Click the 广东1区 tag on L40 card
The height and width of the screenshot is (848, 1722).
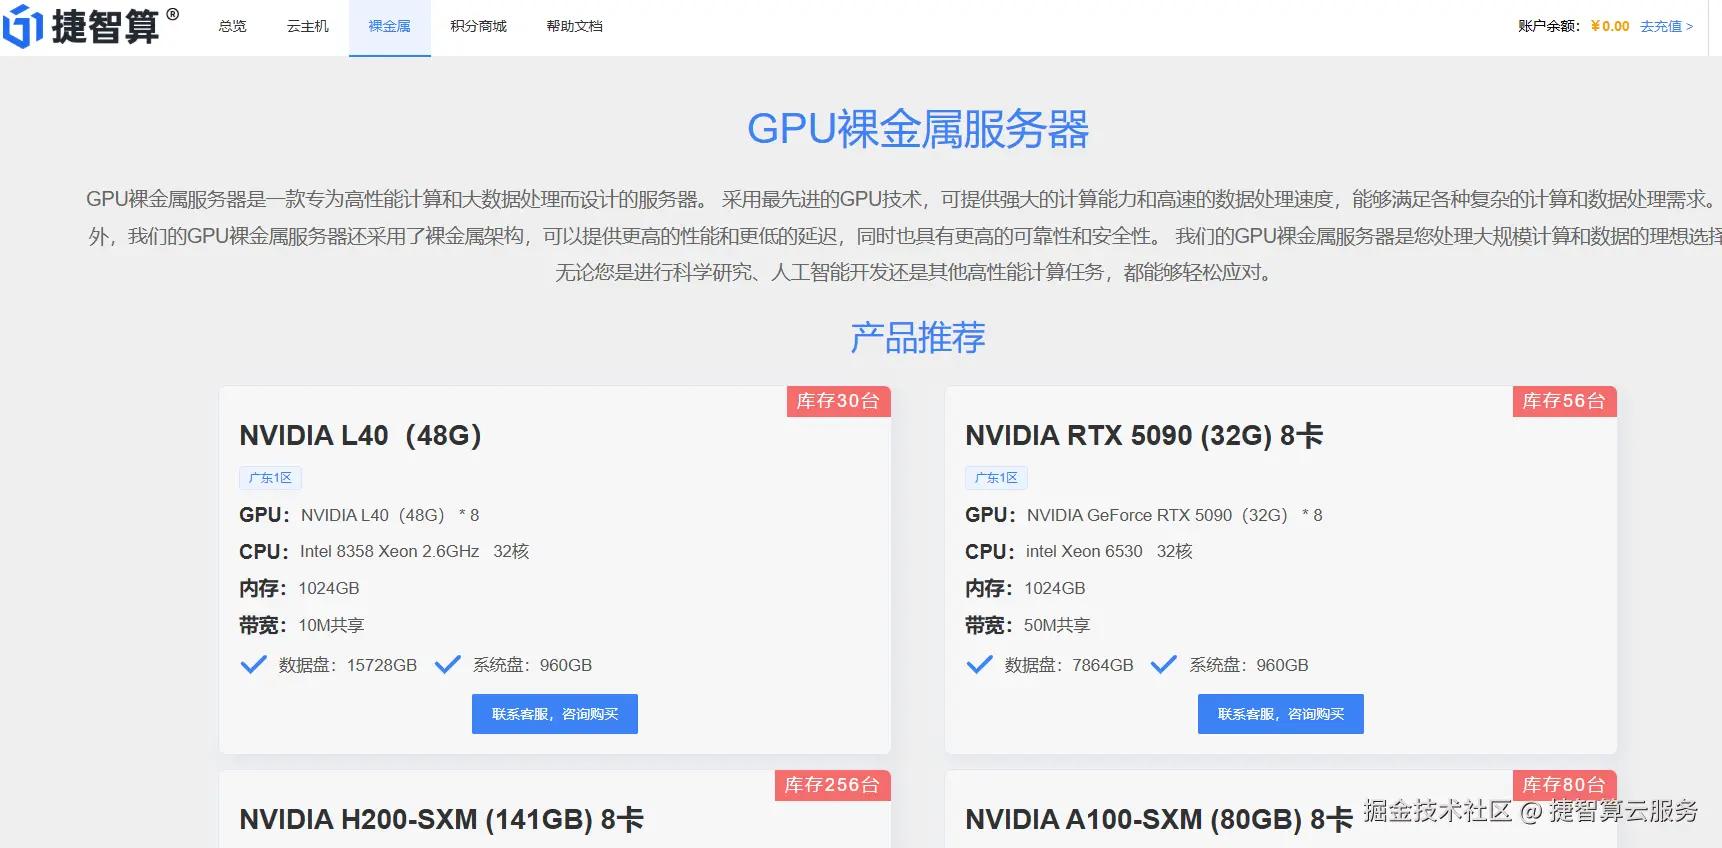270,478
